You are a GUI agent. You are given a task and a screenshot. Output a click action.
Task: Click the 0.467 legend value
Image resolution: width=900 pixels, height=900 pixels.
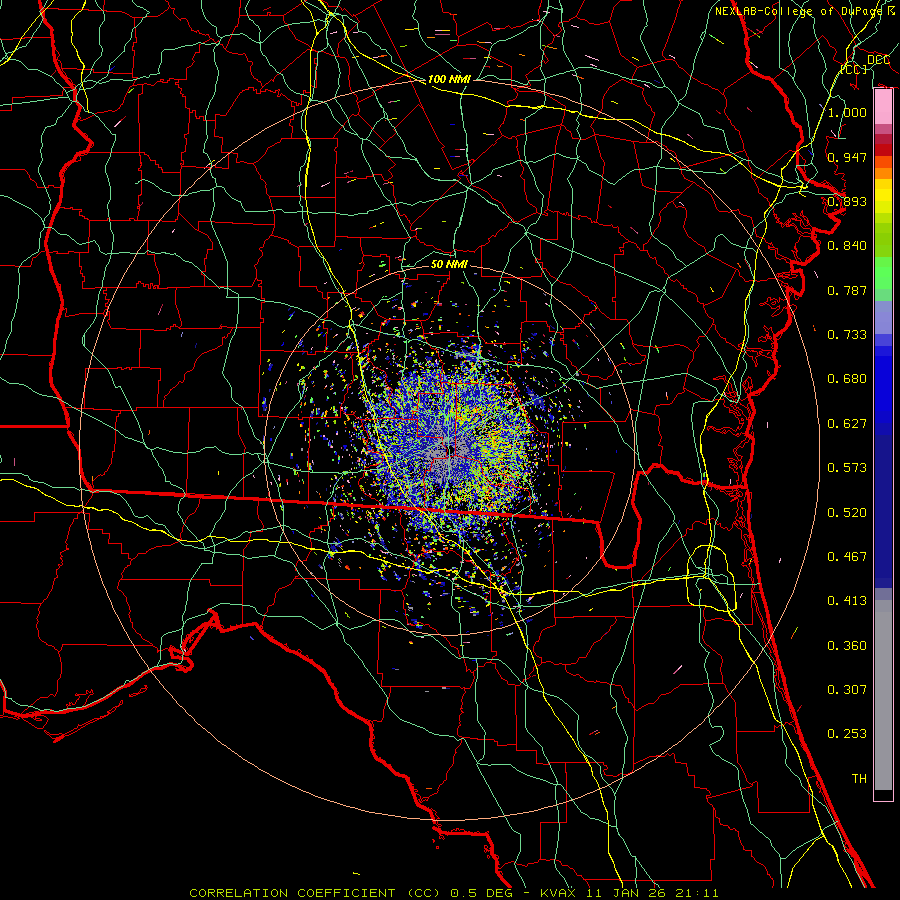tap(847, 557)
